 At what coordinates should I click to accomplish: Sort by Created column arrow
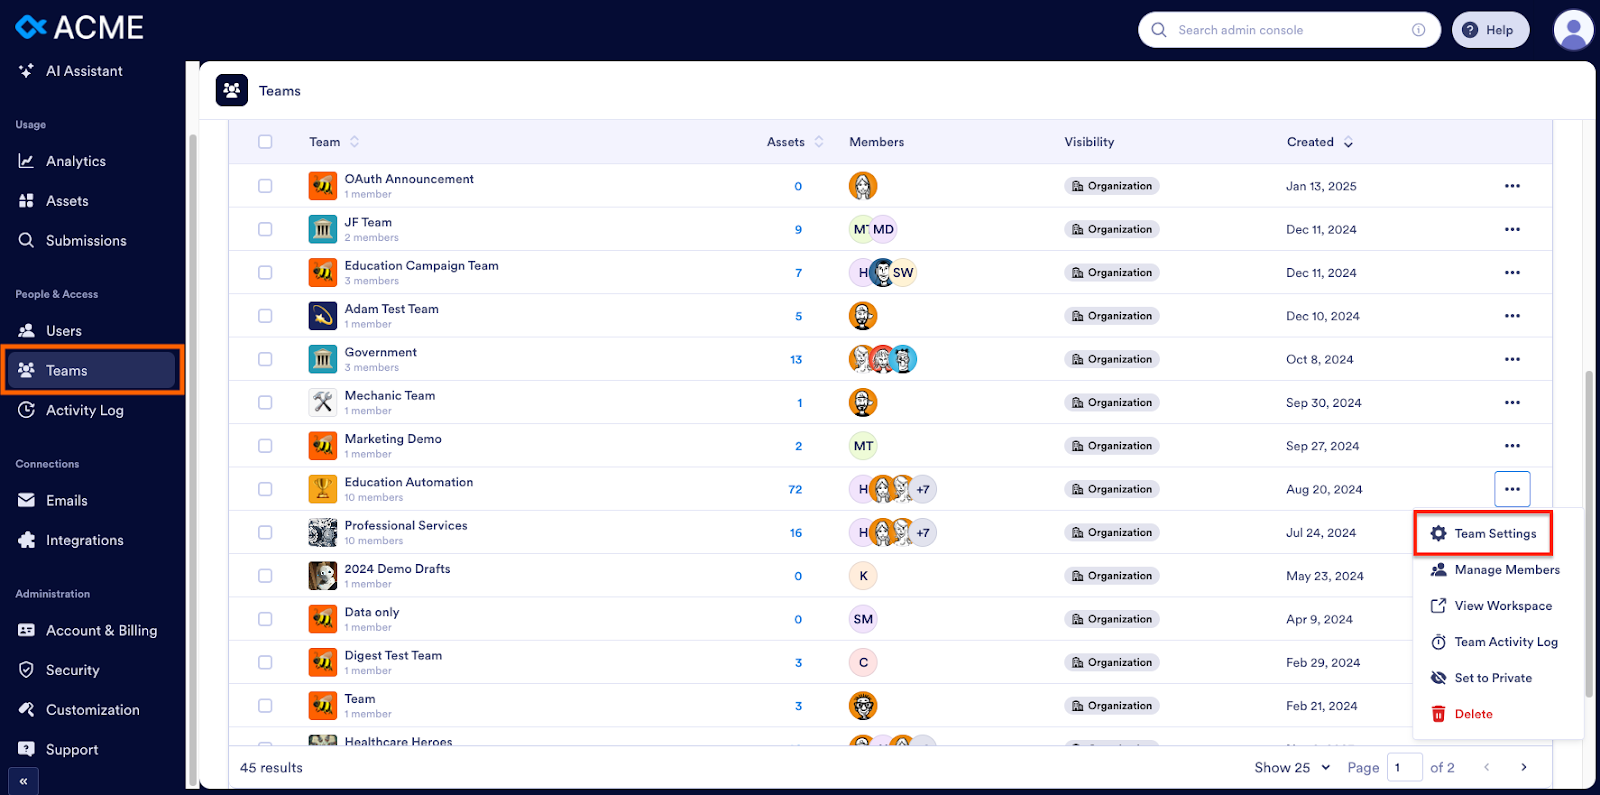point(1348,142)
